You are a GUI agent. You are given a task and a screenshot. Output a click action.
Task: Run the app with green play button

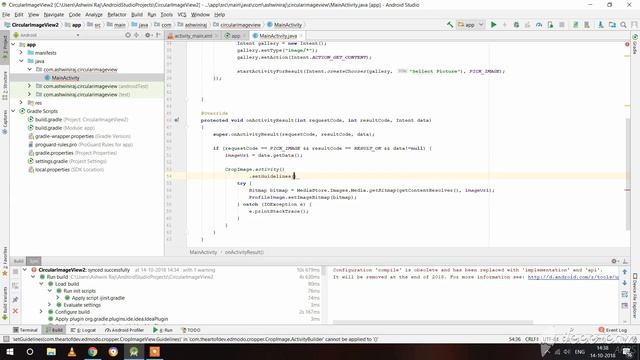click(493, 25)
